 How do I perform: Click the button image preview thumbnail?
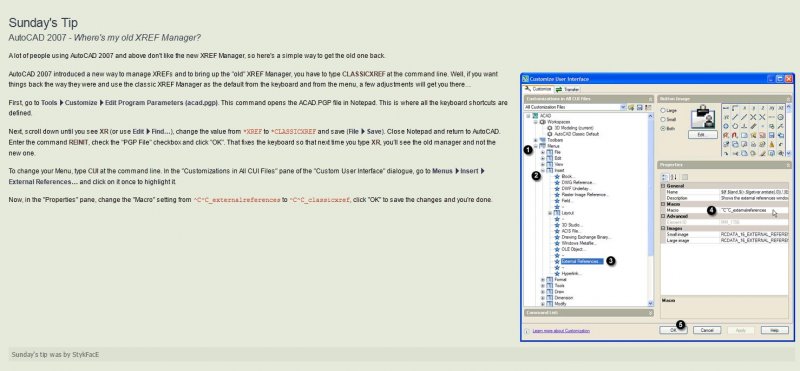tap(703, 117)
